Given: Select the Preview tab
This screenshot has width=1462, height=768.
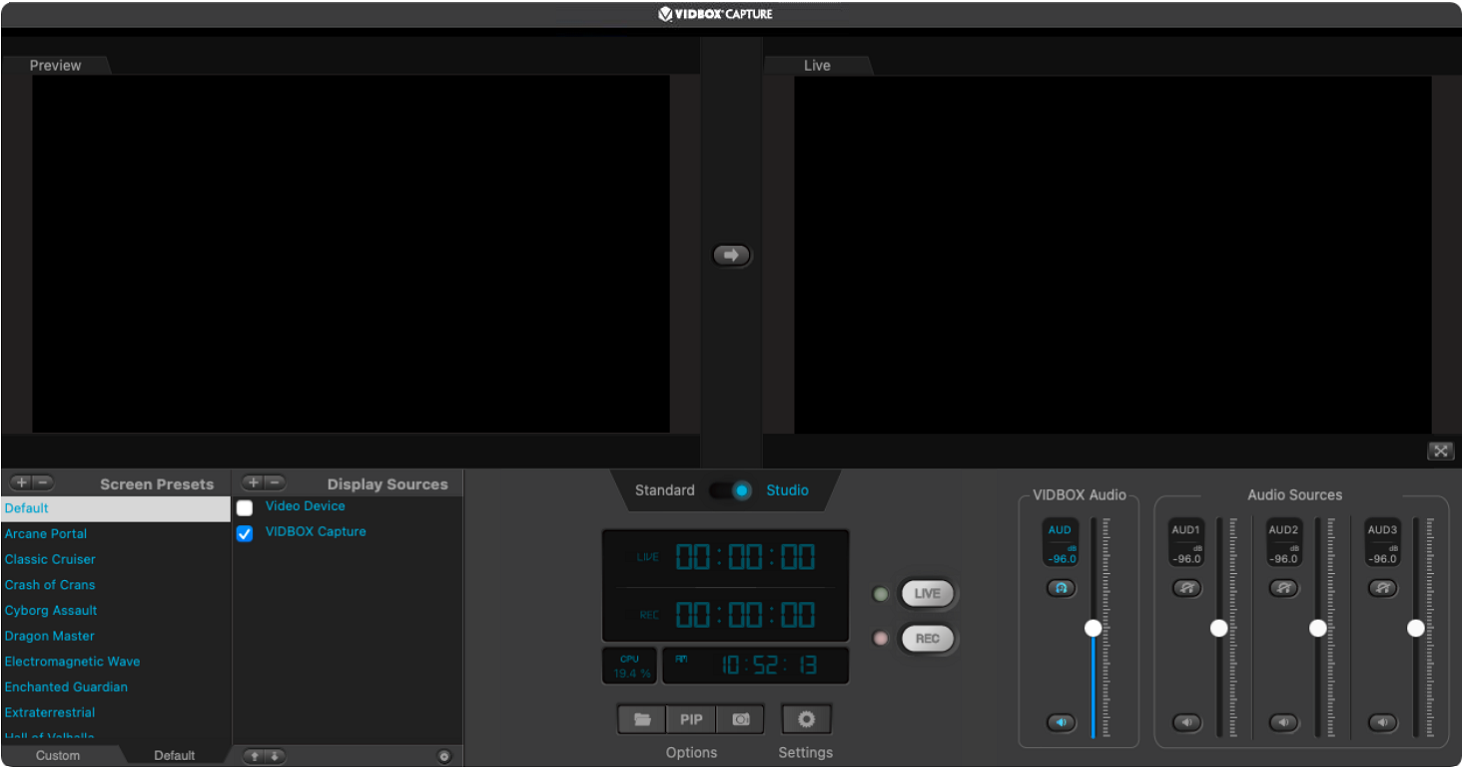Looking at the screenshot, I should click(x=56, y=65).
